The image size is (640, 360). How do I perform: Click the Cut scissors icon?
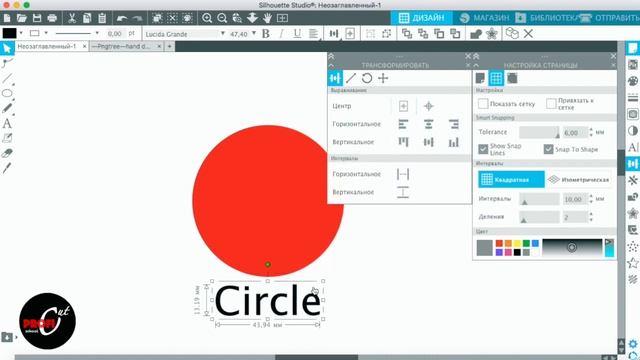pyautogui.click(x=72, y=18)
